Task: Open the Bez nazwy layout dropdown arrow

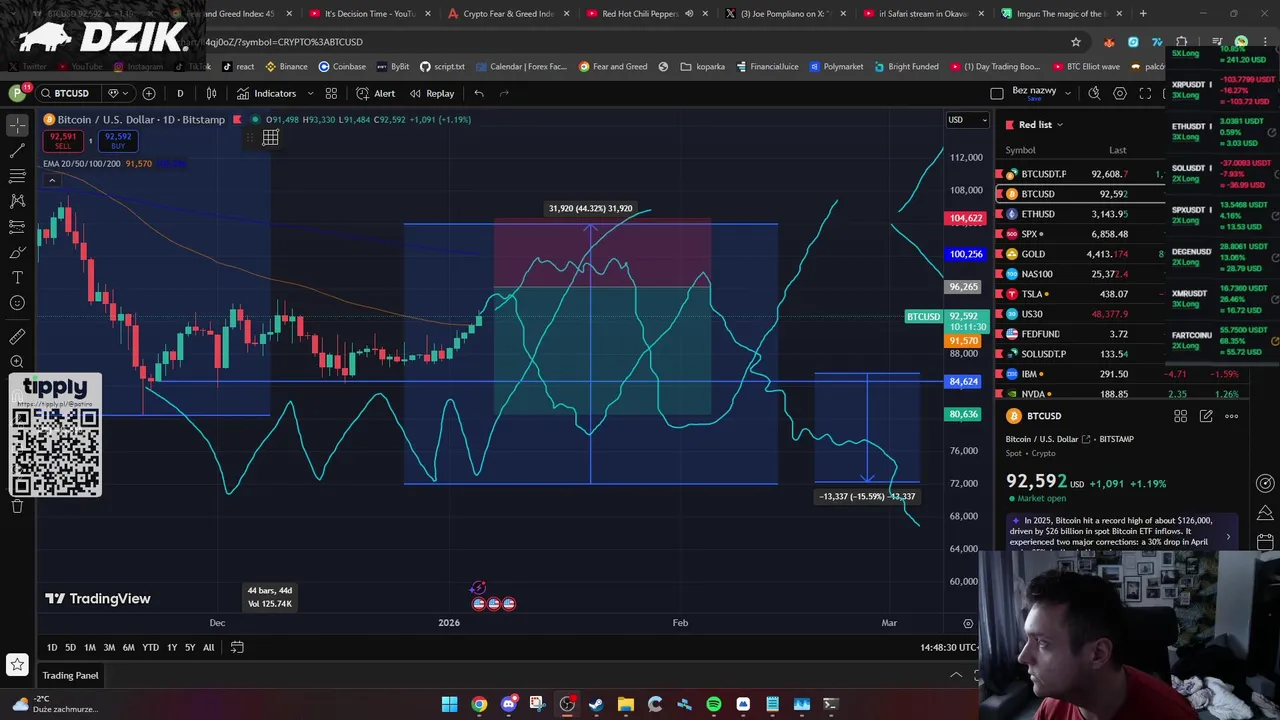Action: click(1068, 93)
